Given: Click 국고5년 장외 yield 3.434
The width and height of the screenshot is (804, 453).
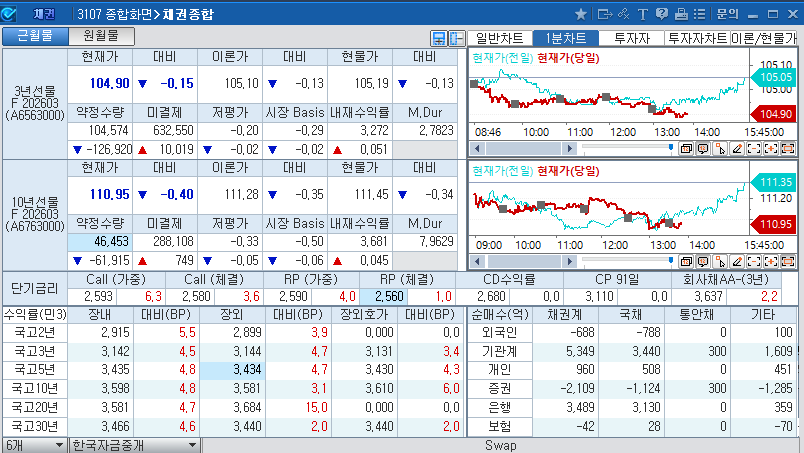Looking at the screenshot, I should (232, 369).
